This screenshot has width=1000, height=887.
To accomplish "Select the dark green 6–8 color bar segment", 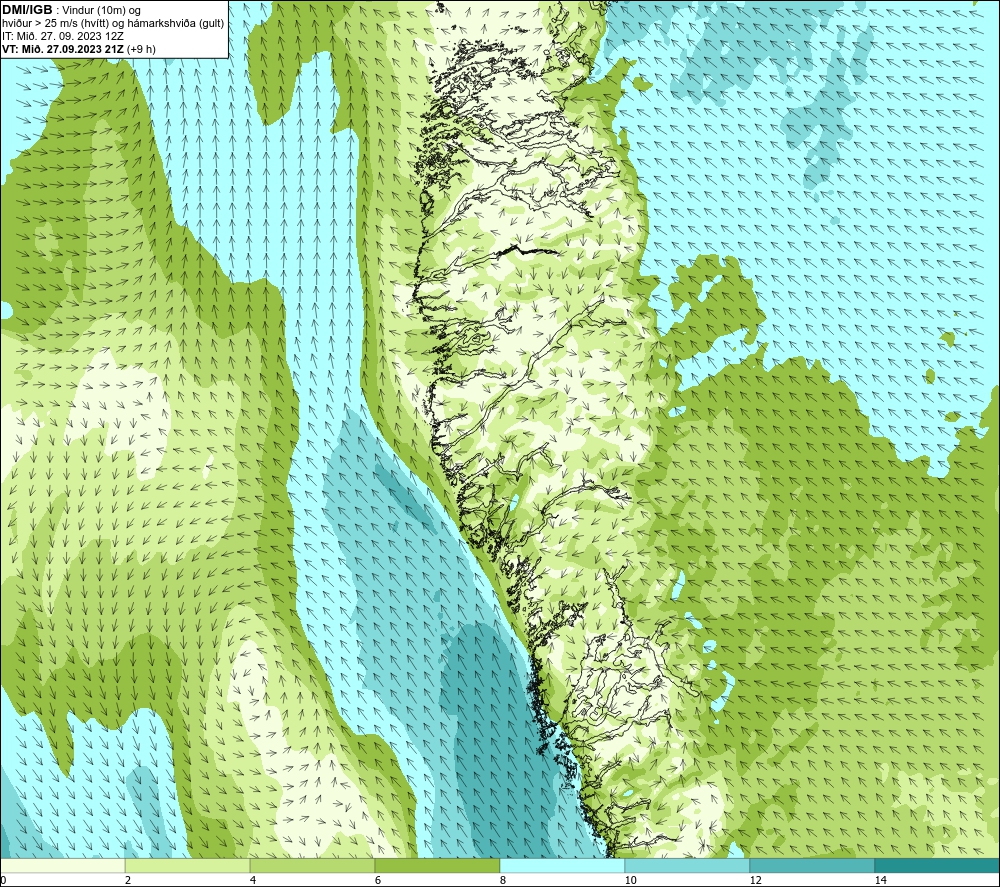I will 438,866.
